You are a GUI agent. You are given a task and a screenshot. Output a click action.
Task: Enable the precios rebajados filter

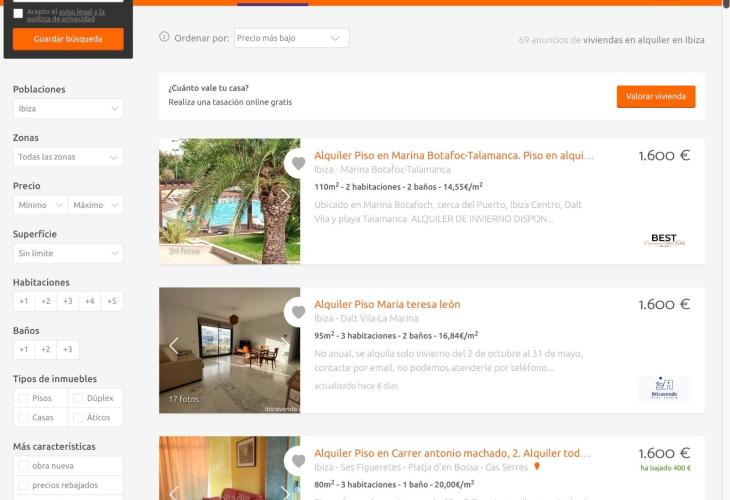23,485
